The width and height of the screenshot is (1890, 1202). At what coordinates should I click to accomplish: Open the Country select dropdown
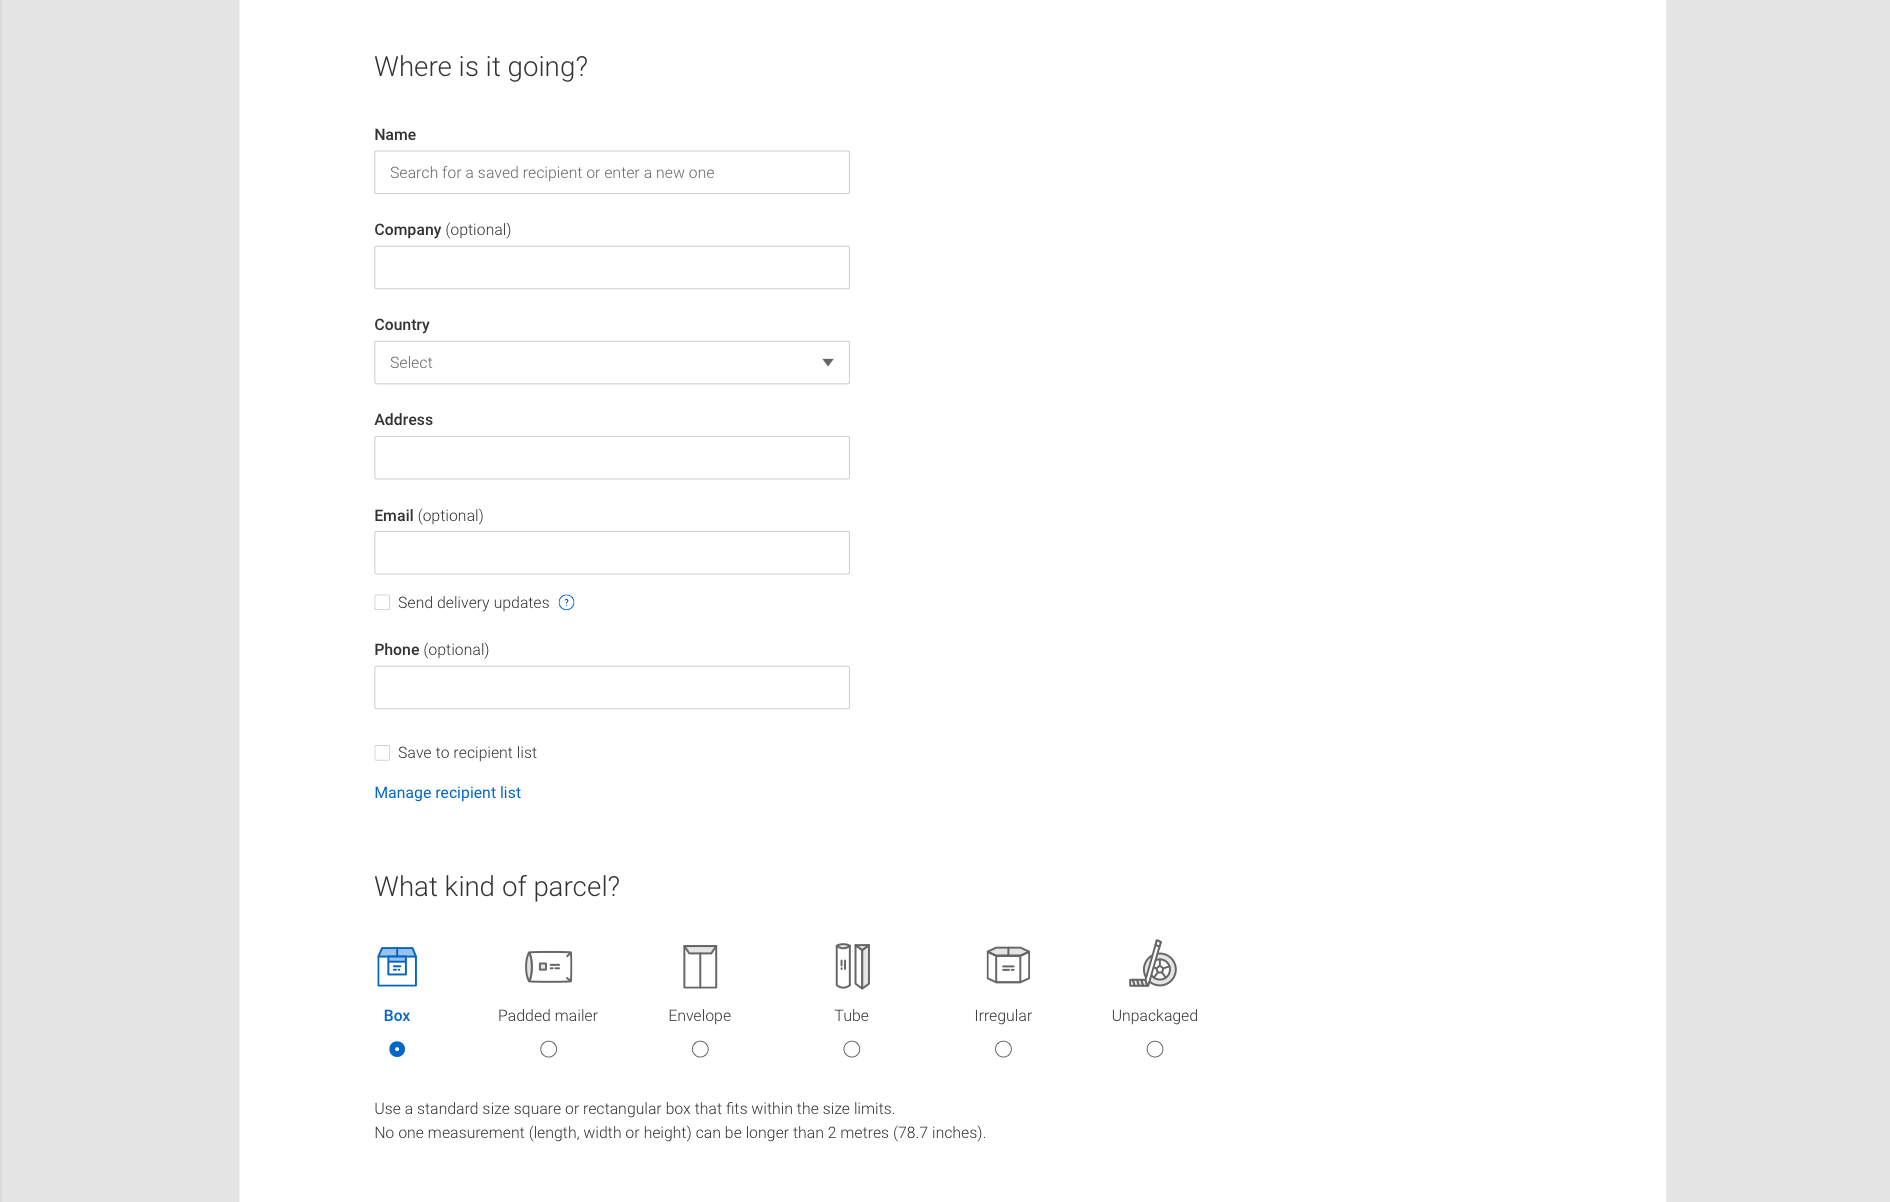pyautogui.click(x=611, y=362)
